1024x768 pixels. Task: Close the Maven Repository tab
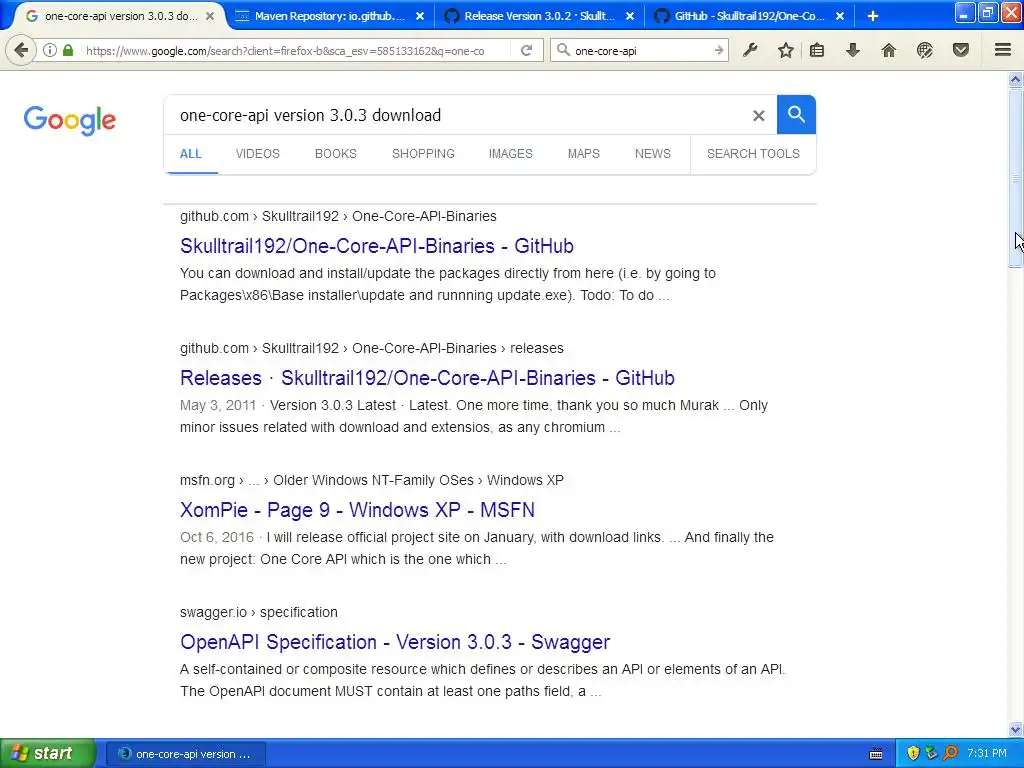point(420,16)
